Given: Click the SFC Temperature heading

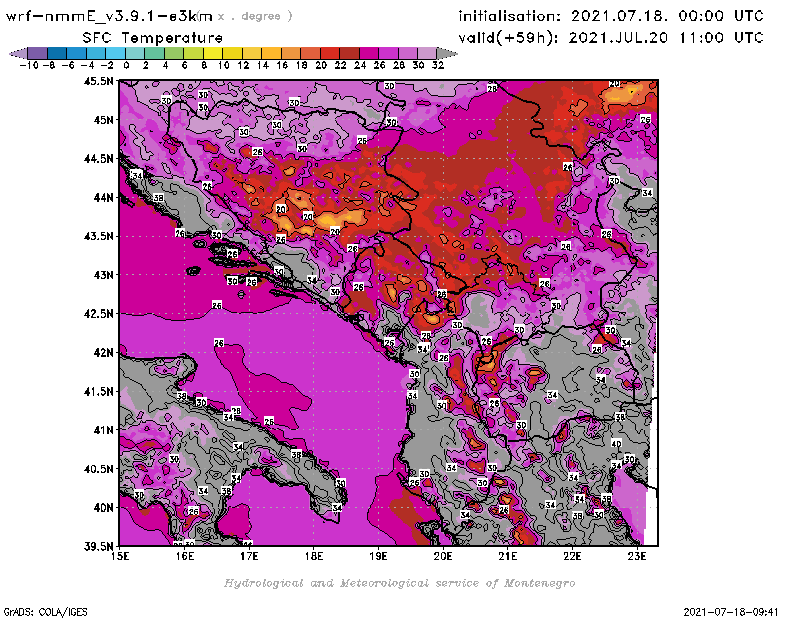Looking at the screenshot, I should point(153,38).
